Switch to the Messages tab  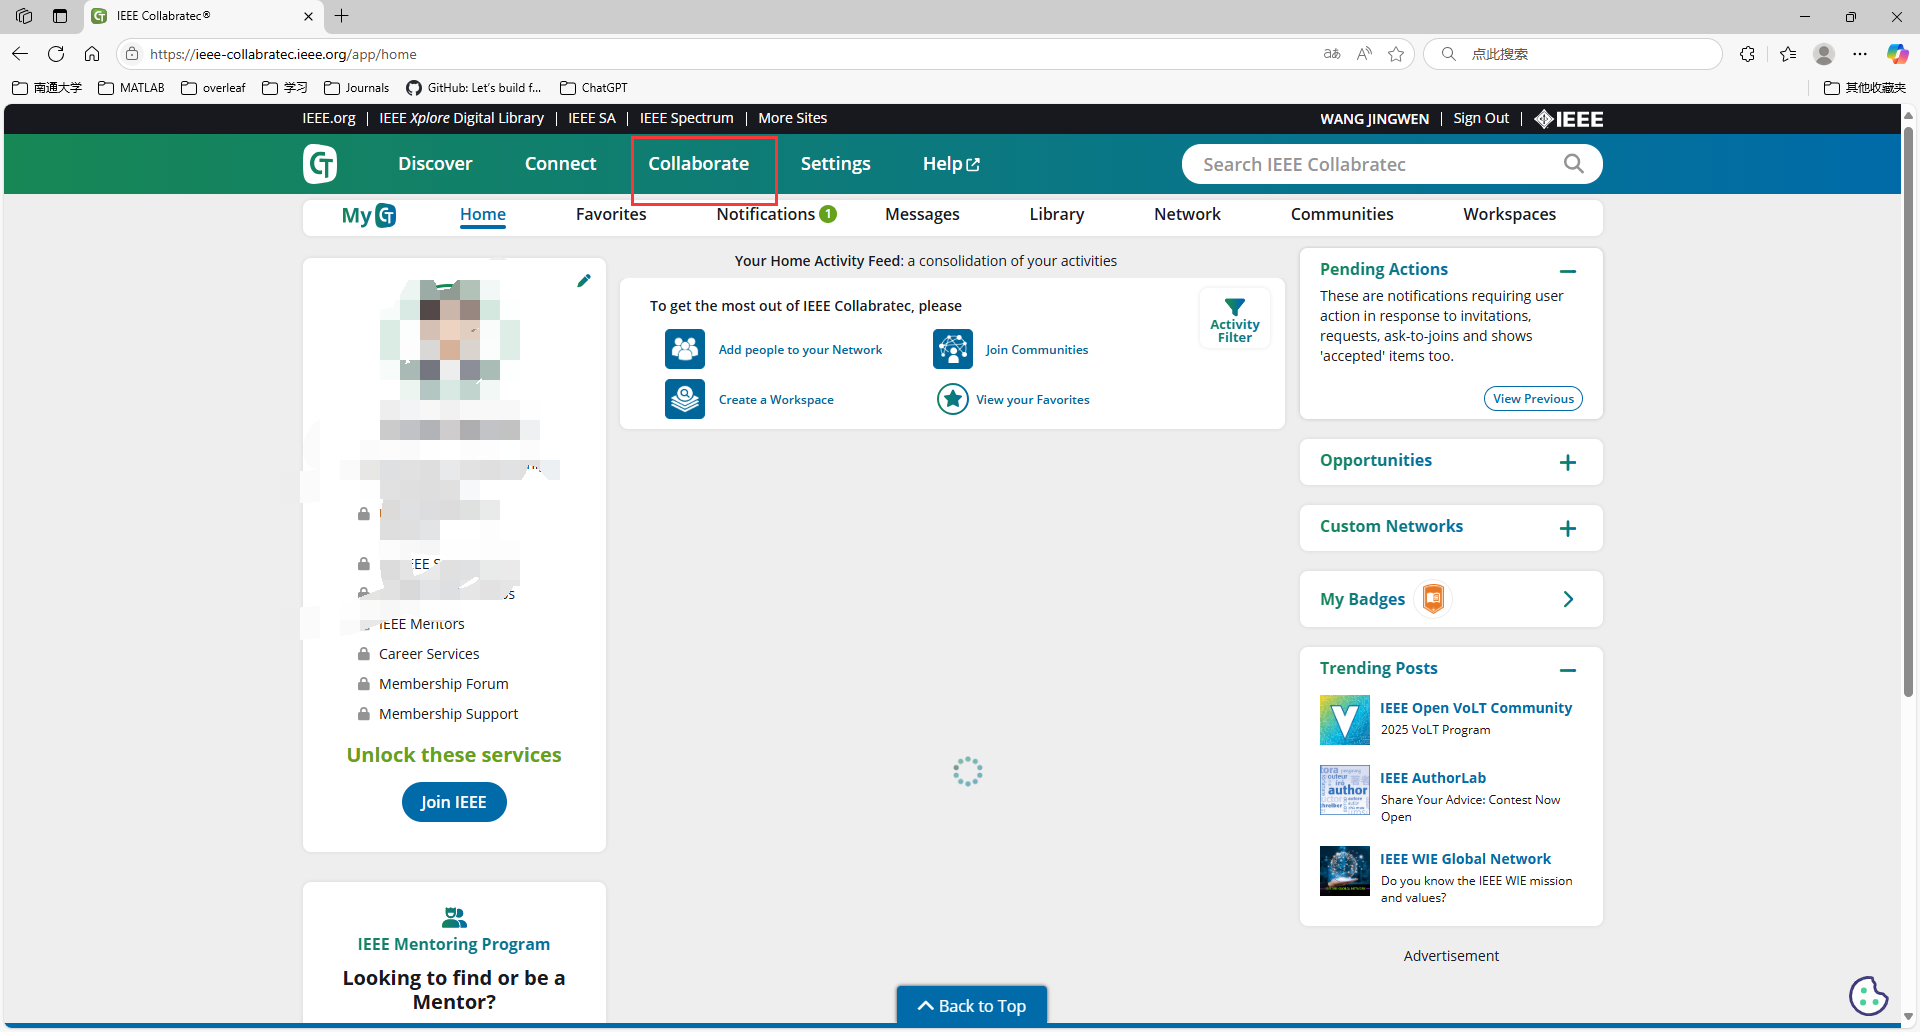(922, 214)
